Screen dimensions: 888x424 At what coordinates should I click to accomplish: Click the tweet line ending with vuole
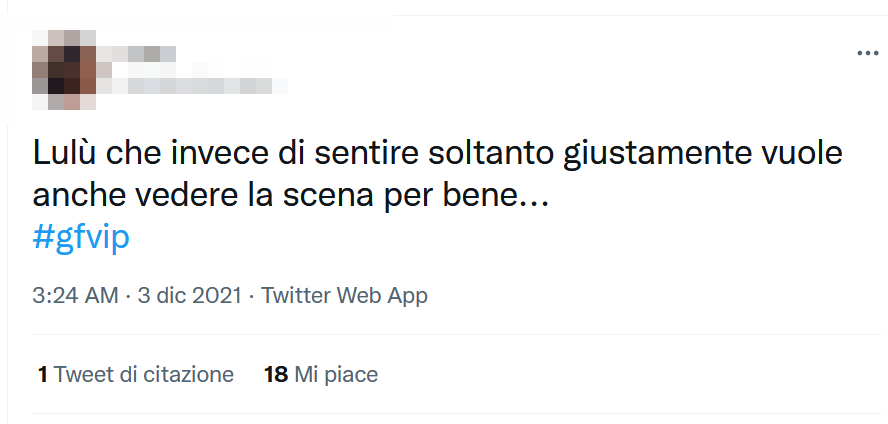tap(438, 154)
